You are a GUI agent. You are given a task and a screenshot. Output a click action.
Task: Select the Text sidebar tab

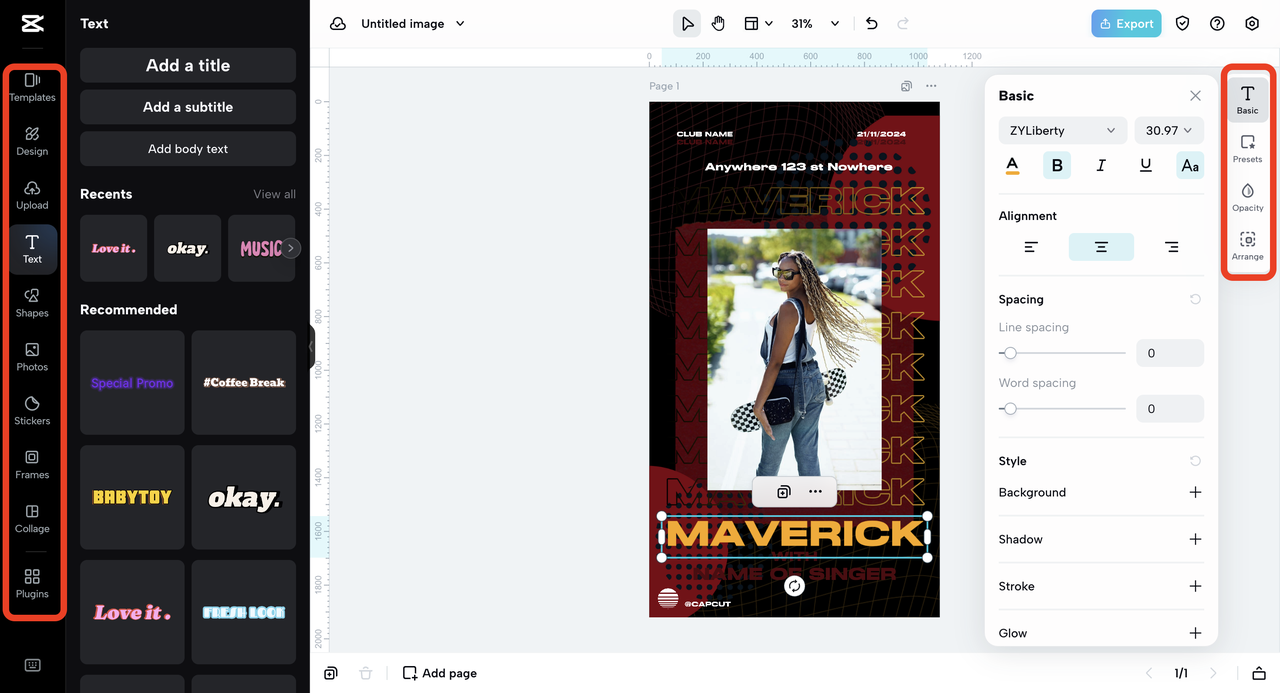pyautogui.click(x=32, y=249)
